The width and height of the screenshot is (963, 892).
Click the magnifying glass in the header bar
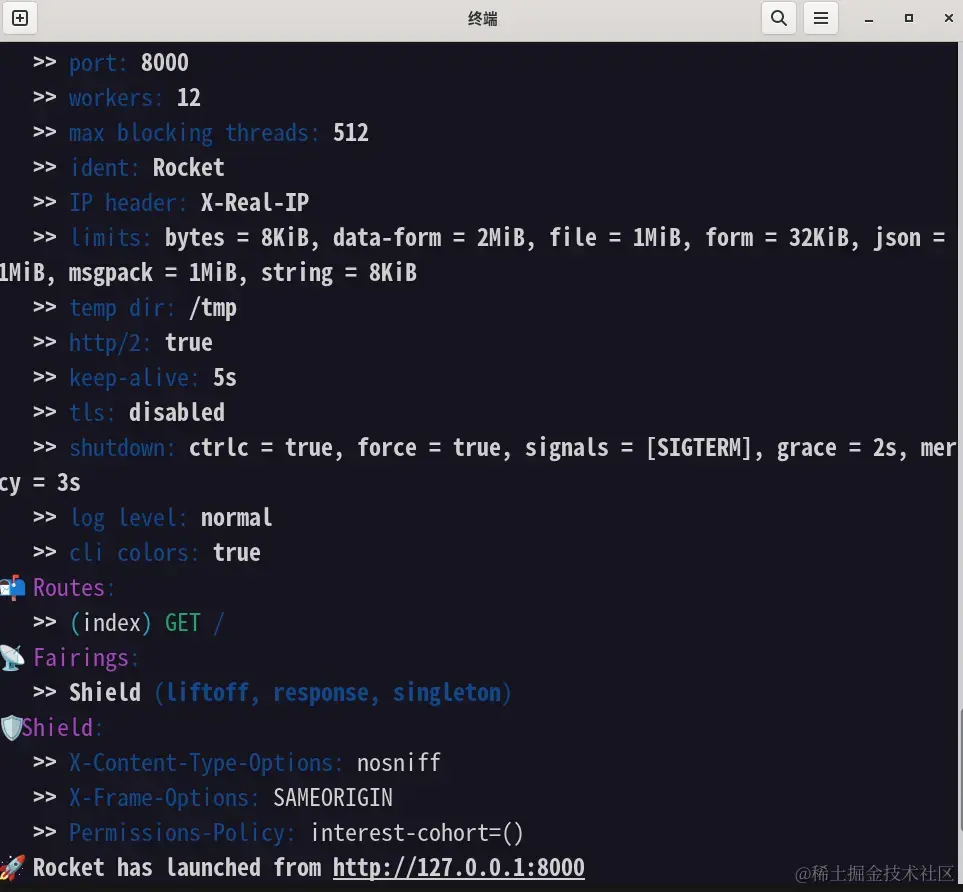click(x=779, y=18)
